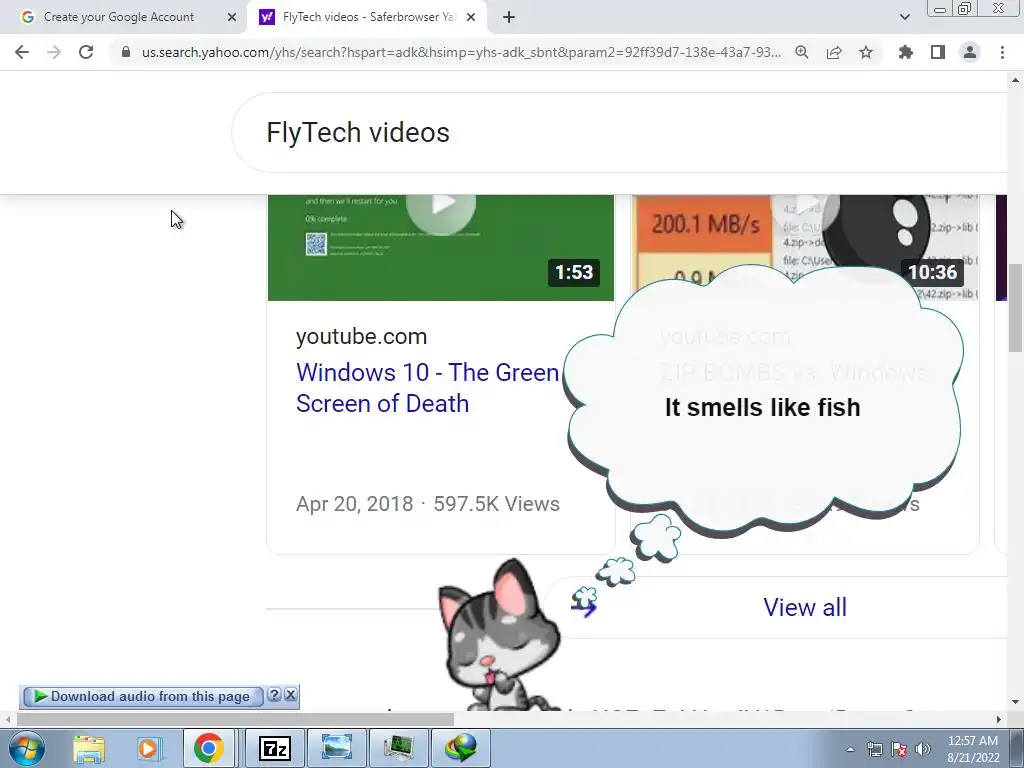Open the network tray icon
Image resolution: width=1024 pixels, height=768 pixels.
click(x=874, y=749)
